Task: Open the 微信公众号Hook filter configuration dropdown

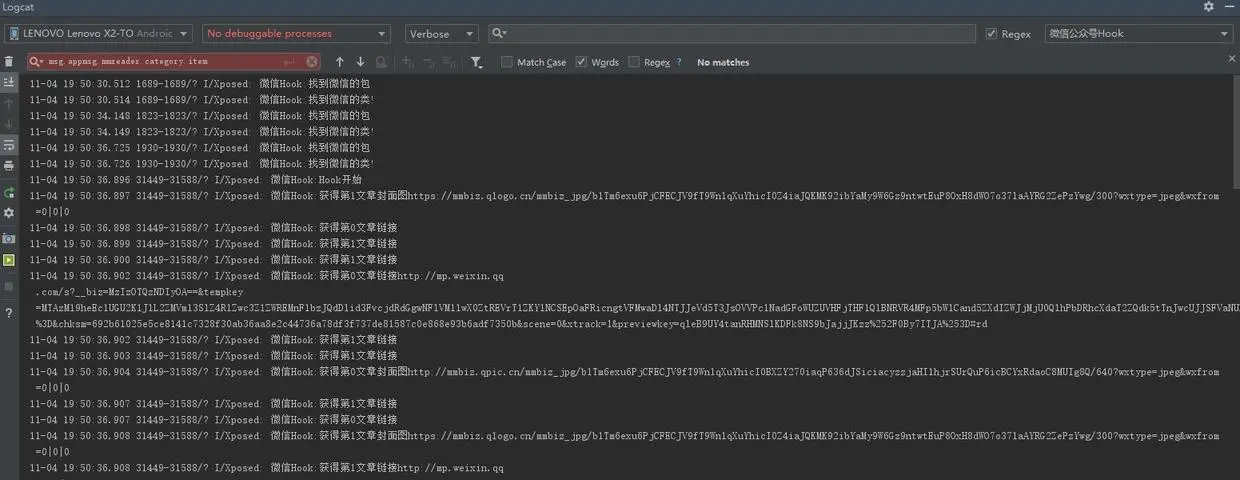Action: click(x=1139, y=34)
